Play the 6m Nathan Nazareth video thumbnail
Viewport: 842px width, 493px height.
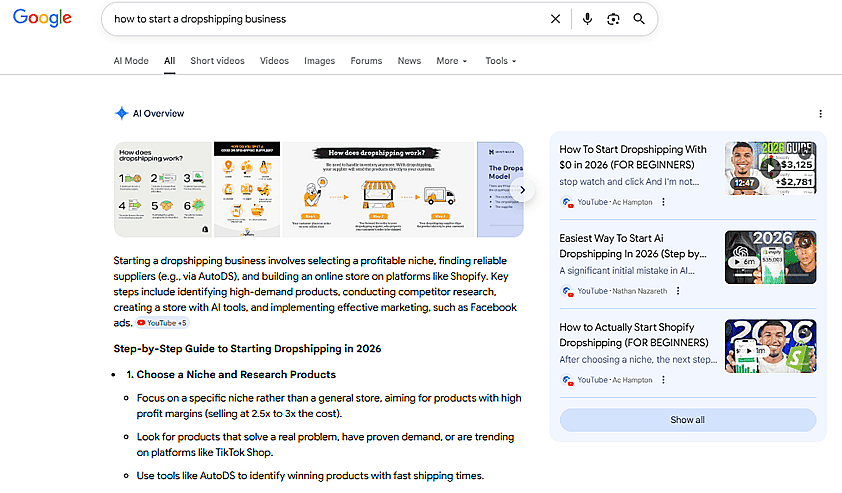coord(770,257)
